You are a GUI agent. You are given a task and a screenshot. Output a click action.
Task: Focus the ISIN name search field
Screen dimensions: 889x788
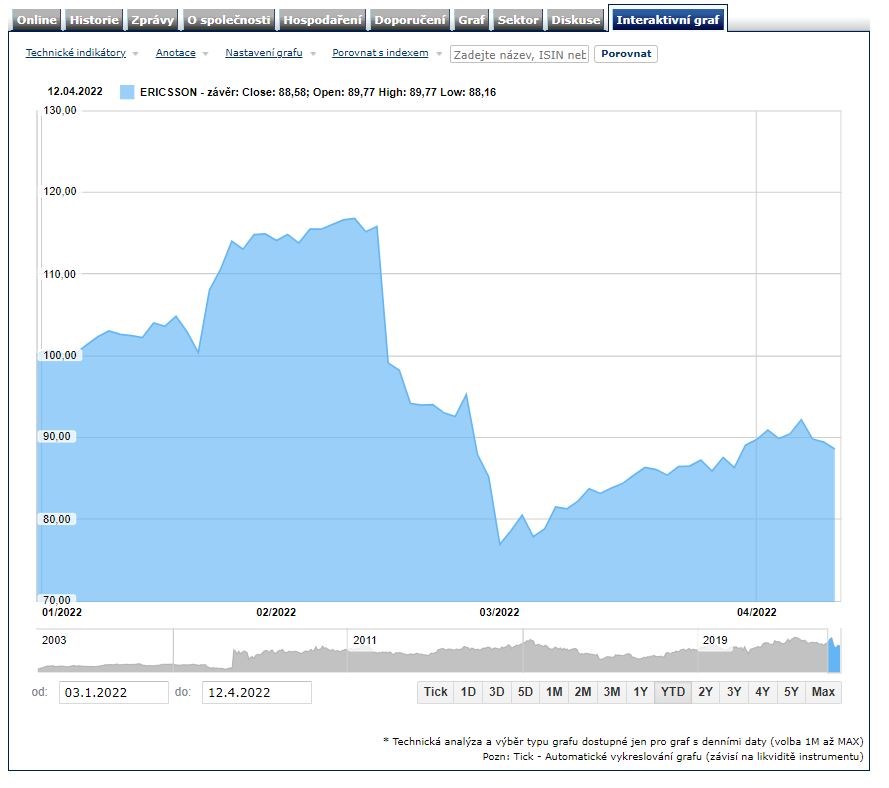tap(519, 54)
